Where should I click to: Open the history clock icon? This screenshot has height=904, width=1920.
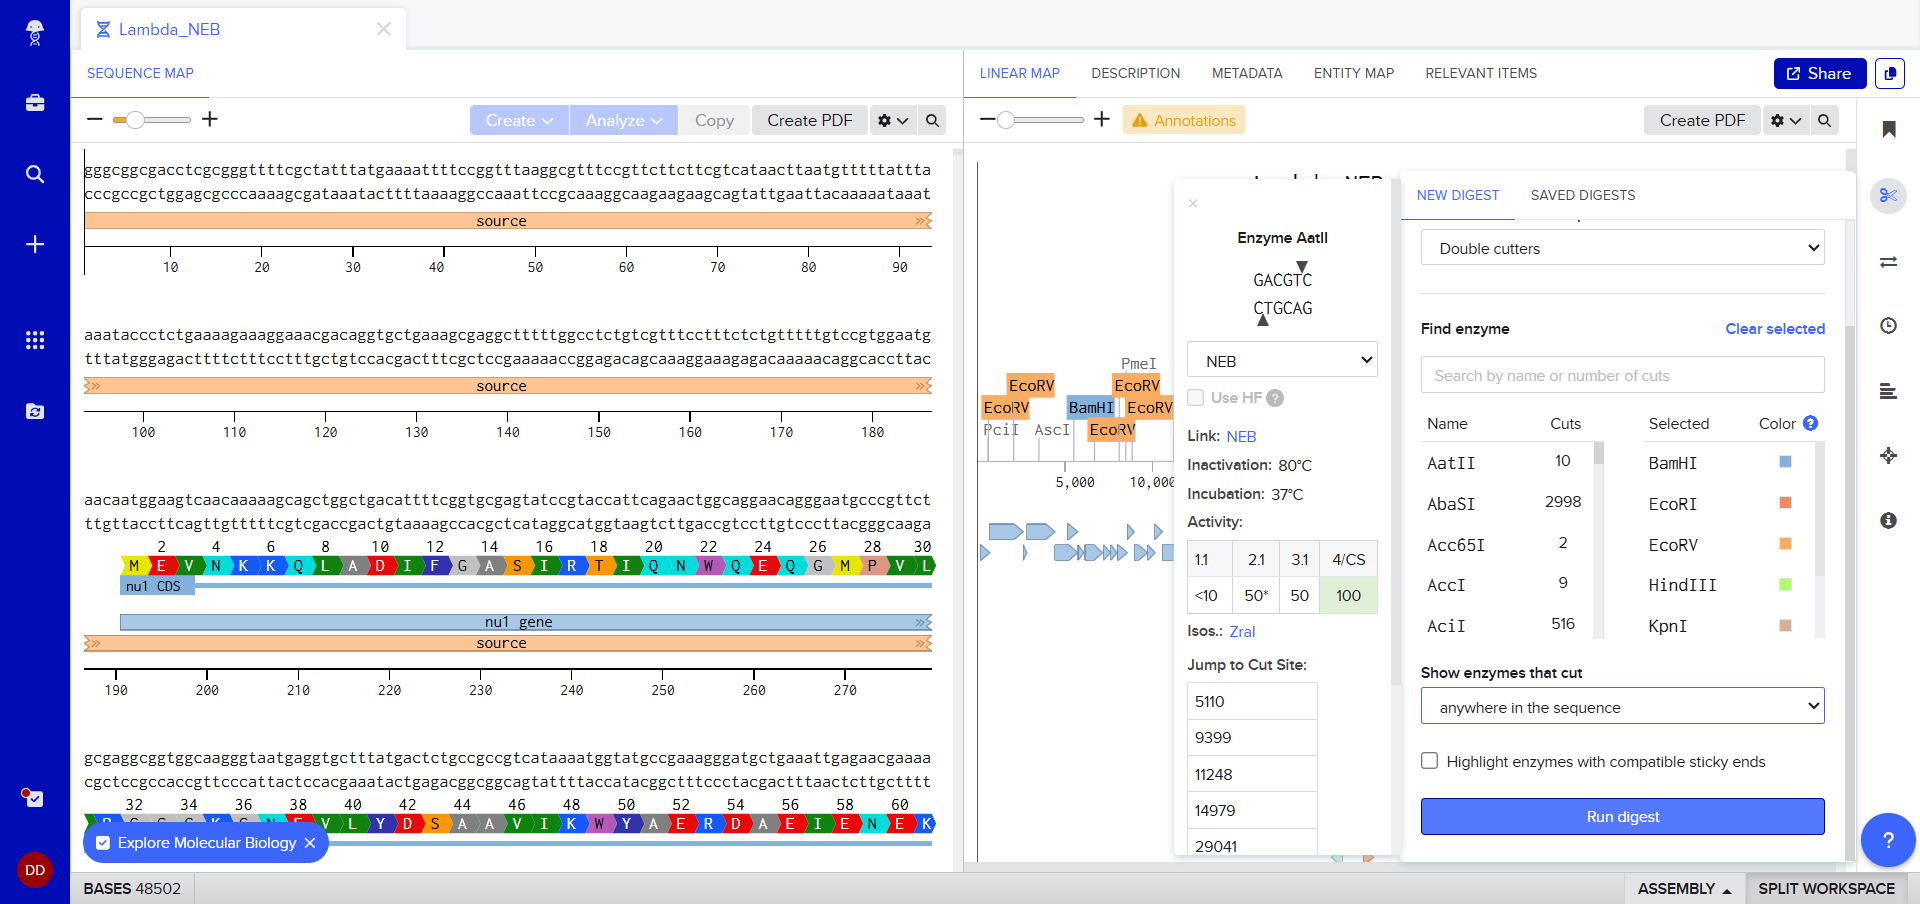(x=1888, y=326)
